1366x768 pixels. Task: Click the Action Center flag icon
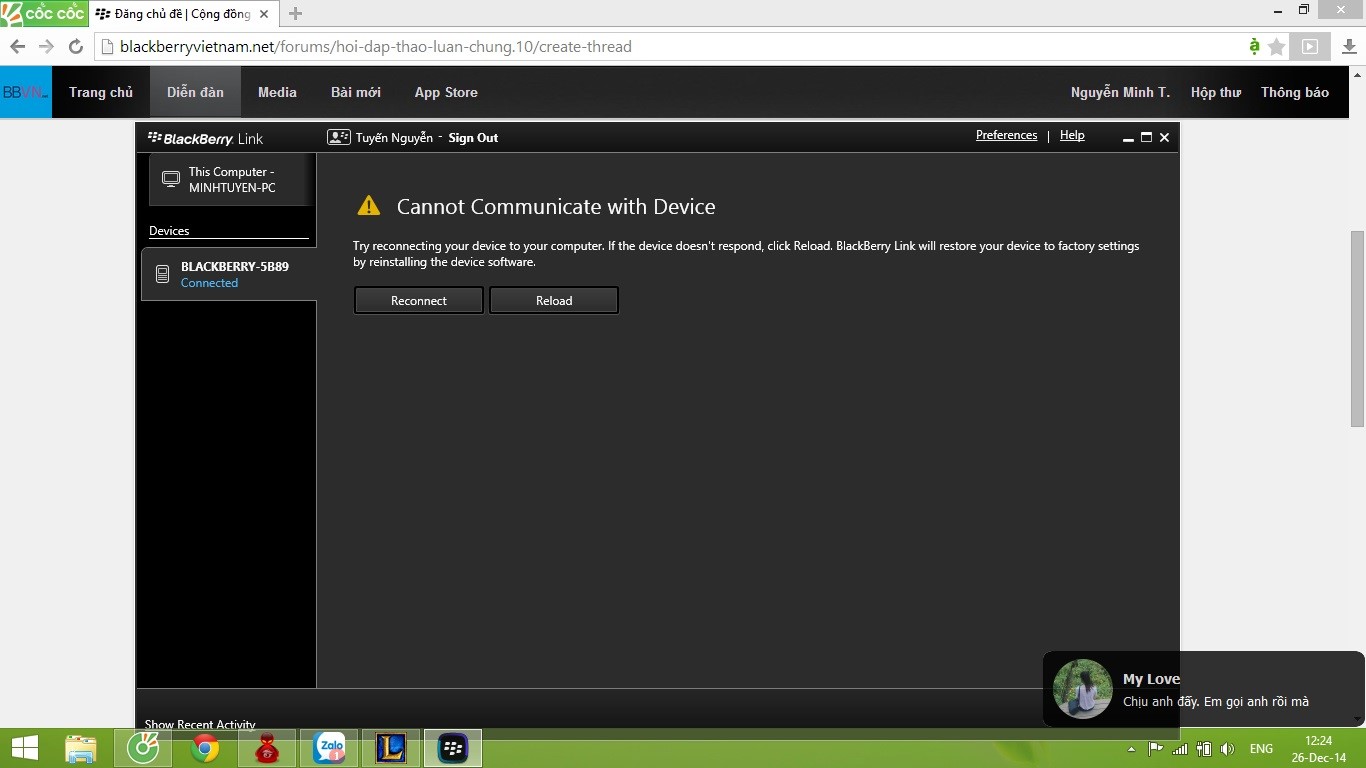click(1155, 748)
